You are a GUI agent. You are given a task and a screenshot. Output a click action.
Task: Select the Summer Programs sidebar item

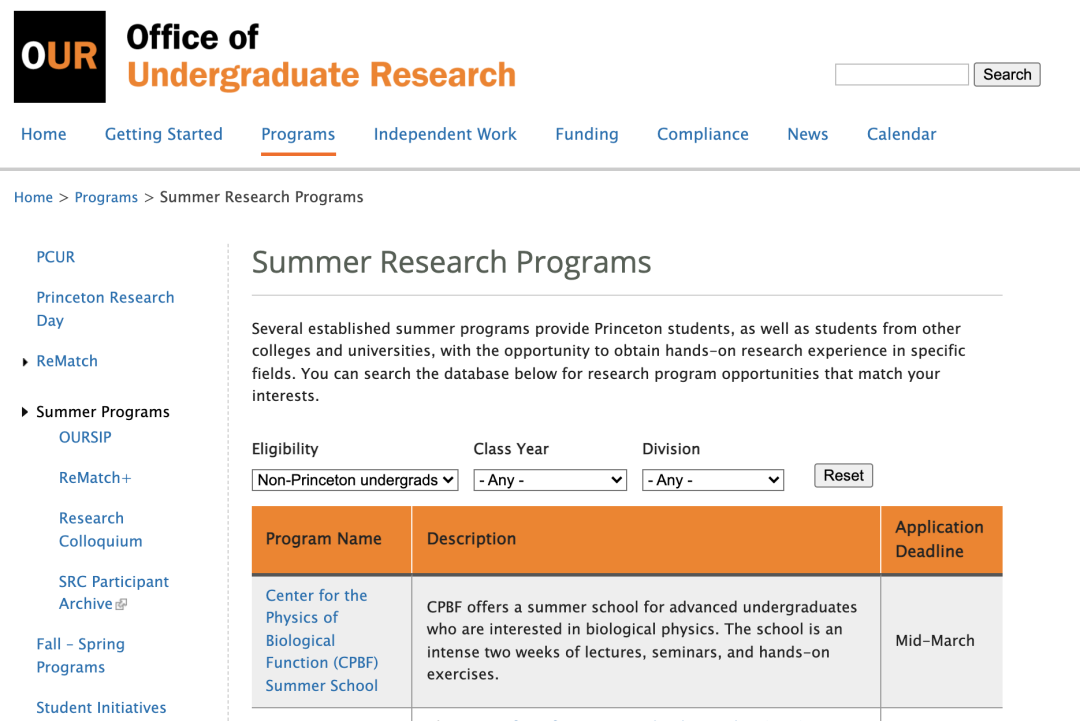pos(103,412)
